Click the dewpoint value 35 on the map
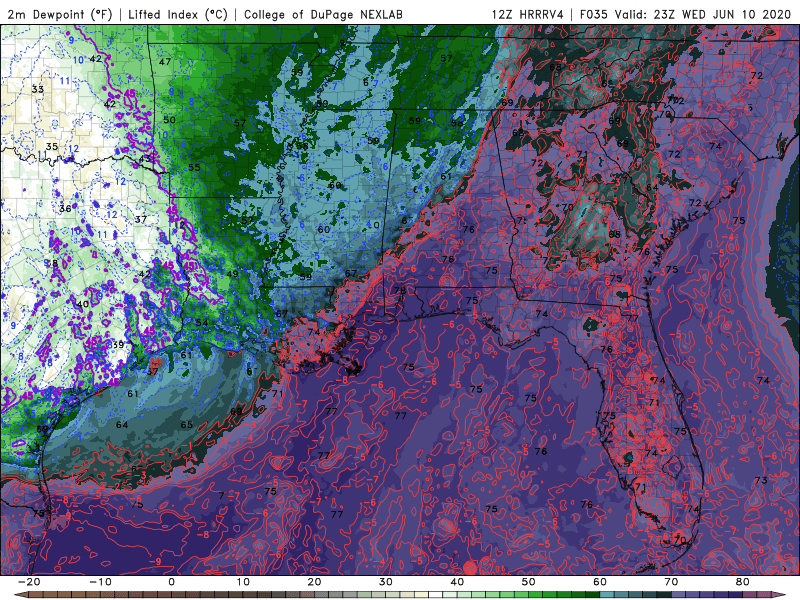Image resolution: width=800 pixels, height=600 pixels. coord(52,147)
